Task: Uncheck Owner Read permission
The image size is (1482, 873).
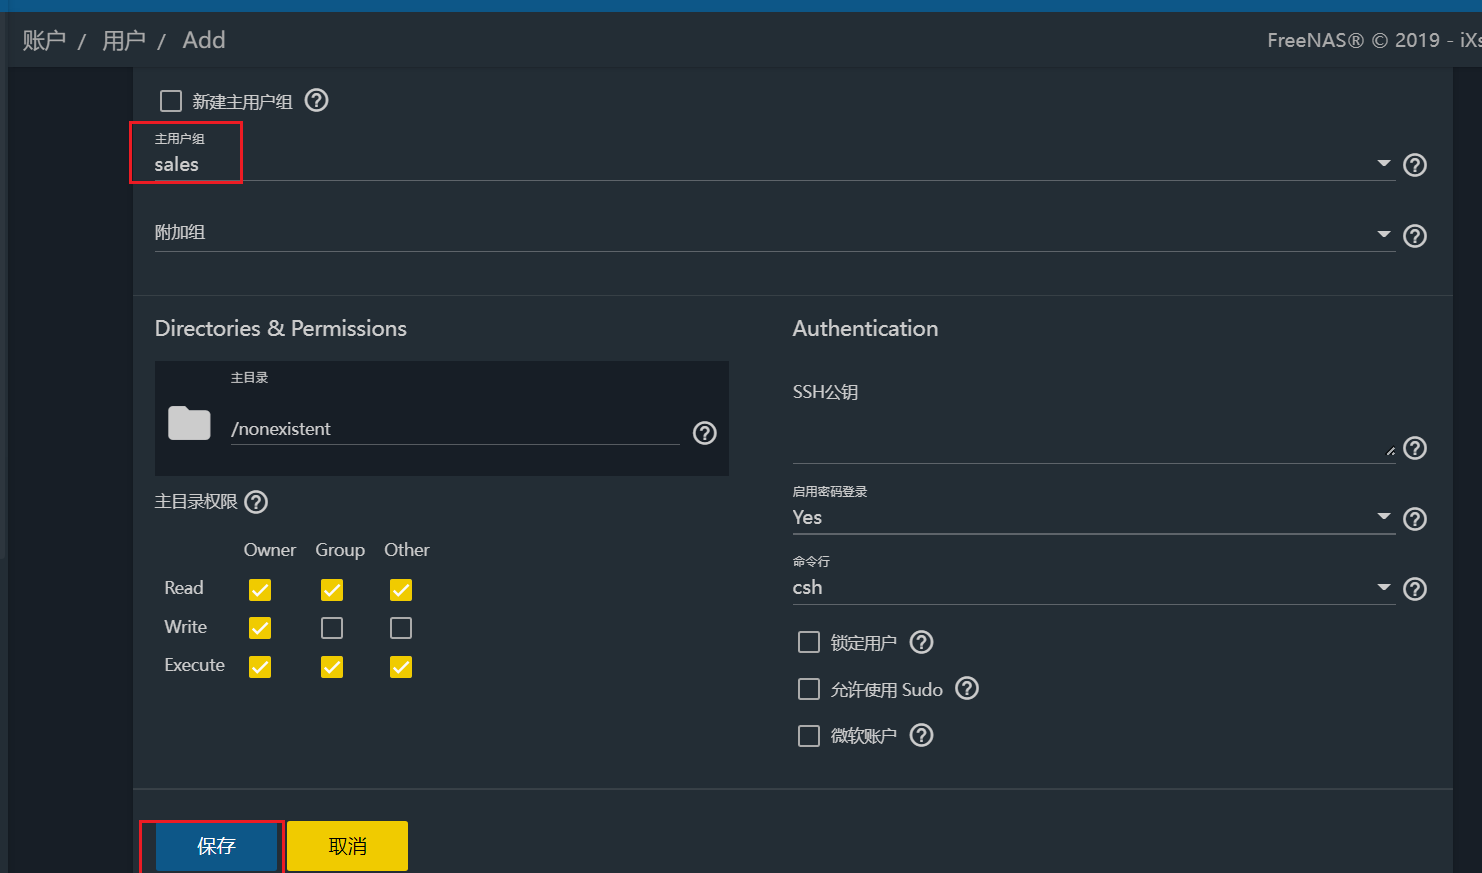Action: (x=260, y=590)
